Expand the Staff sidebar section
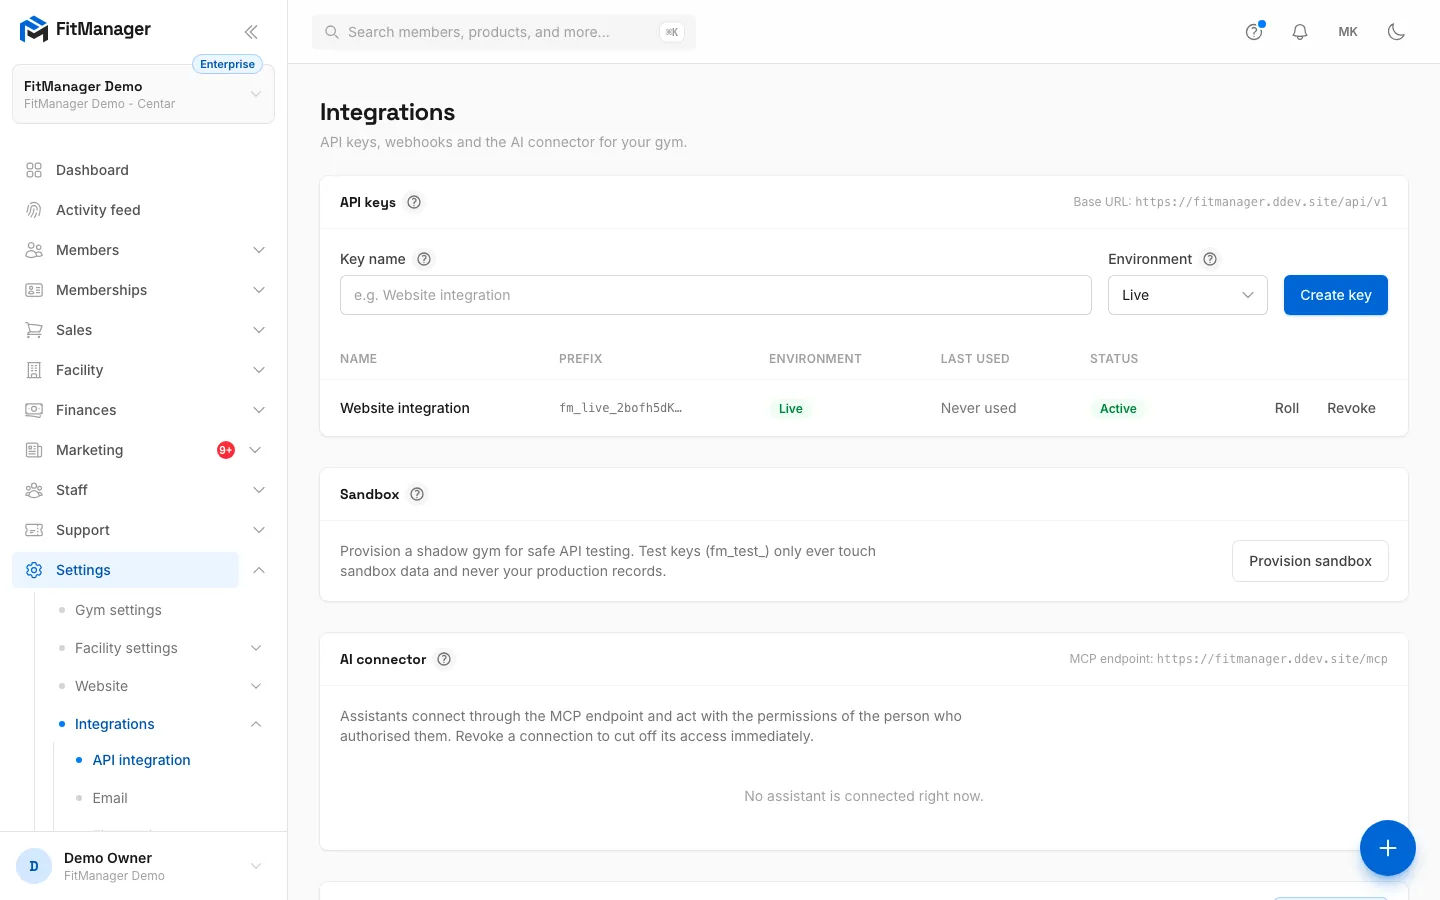Image resolution: width=1440 pixels, height=900 pixels. pyautogui.click(x=259, y=490)
